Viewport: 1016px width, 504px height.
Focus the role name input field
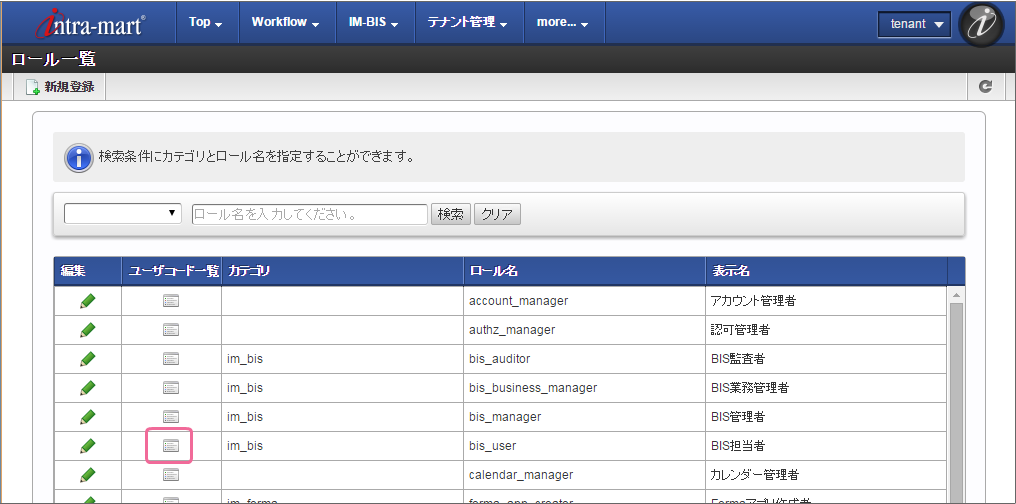coord(309,214)
